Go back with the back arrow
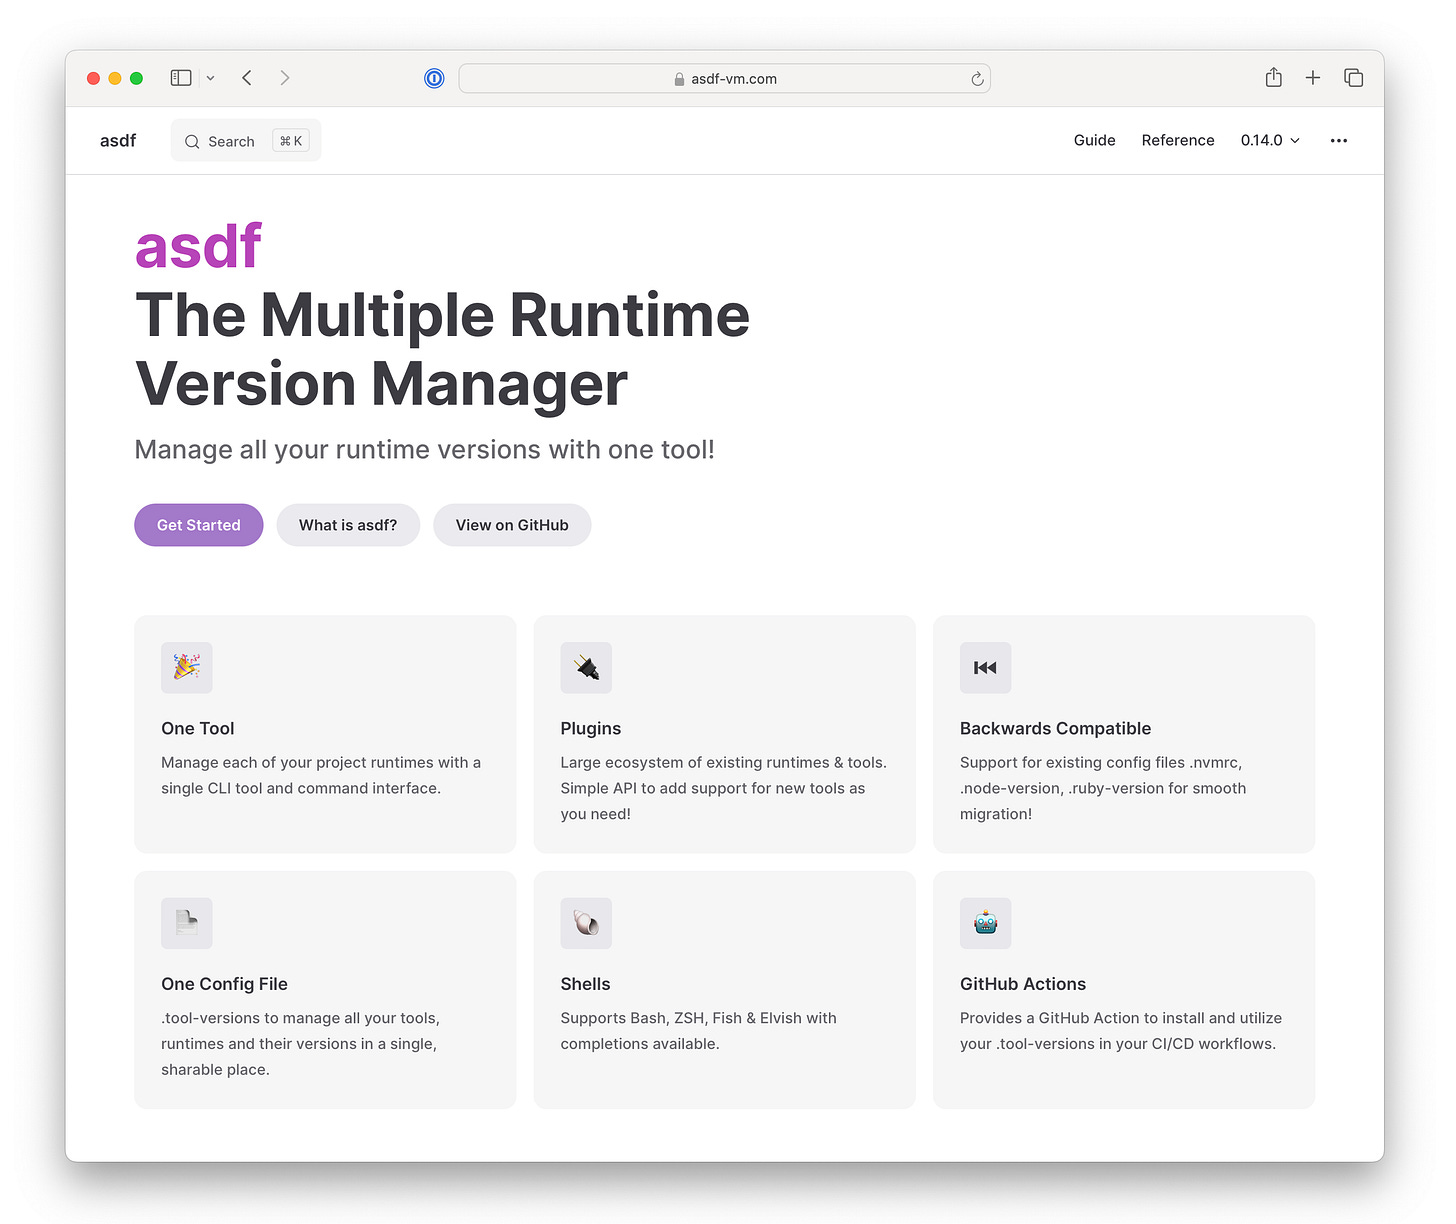 pos(247,78)
